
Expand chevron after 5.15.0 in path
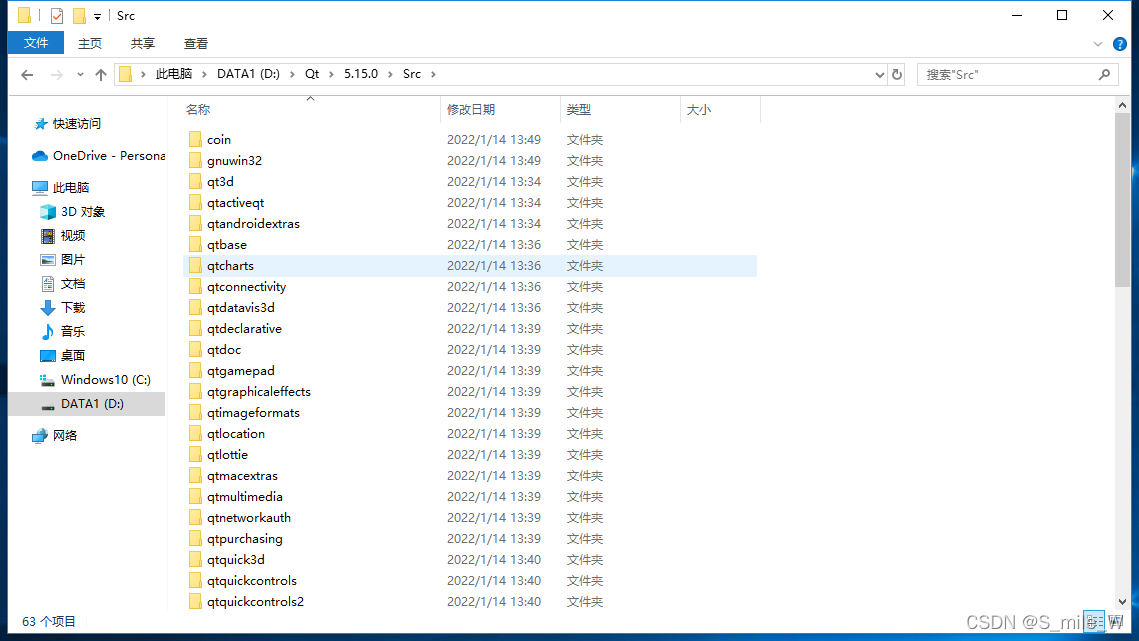tap(391, 74)
